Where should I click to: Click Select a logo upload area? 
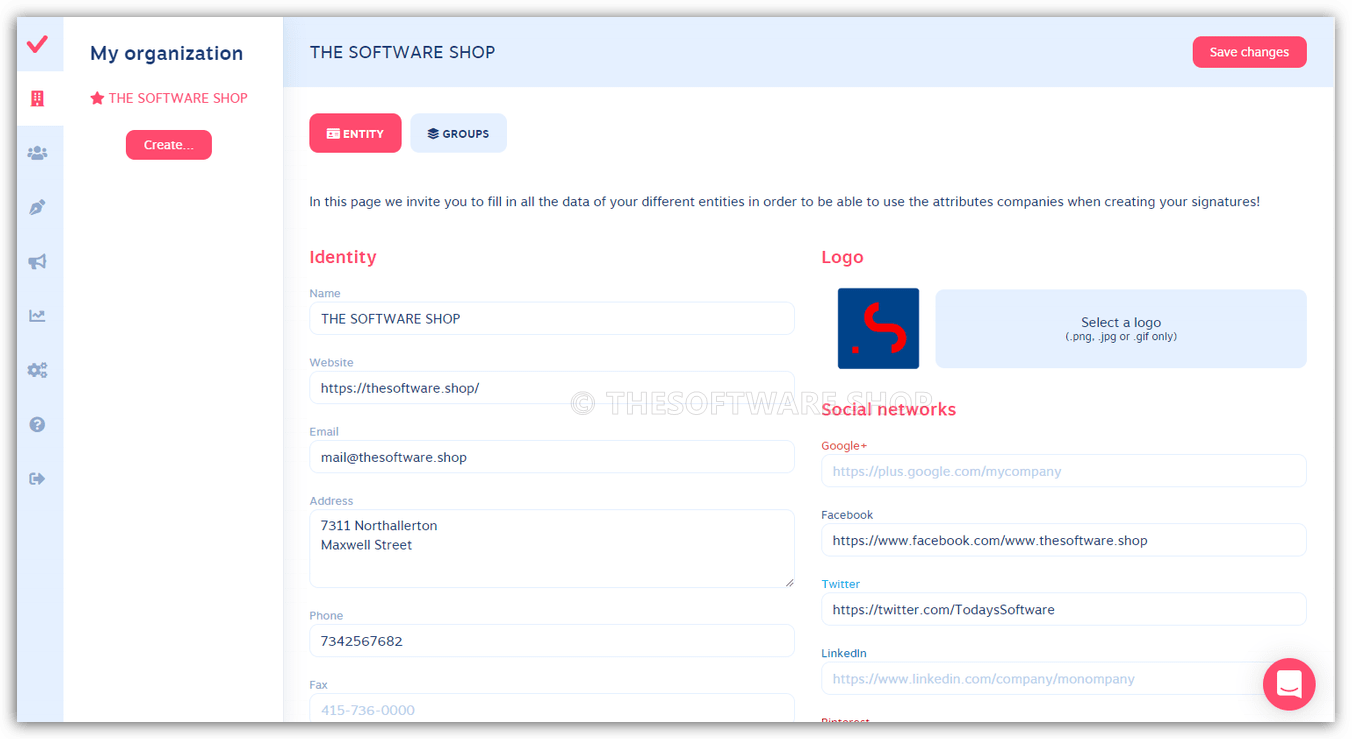pyautogui.click(x=1120, y=328)
